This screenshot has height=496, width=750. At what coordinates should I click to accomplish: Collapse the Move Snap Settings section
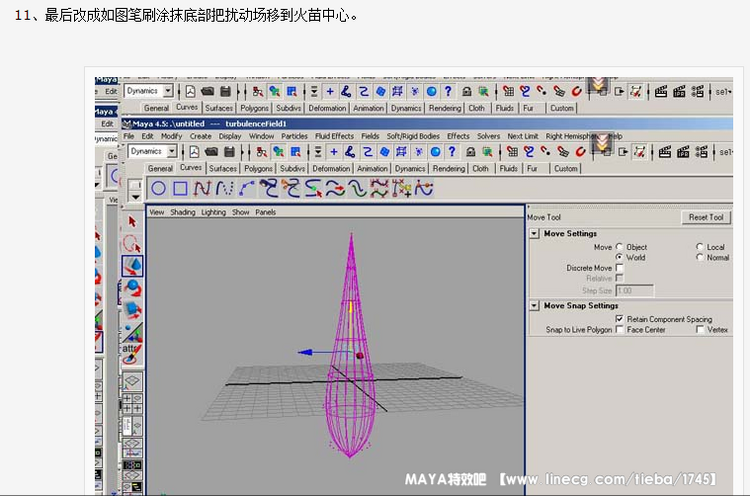coord(534,306)
